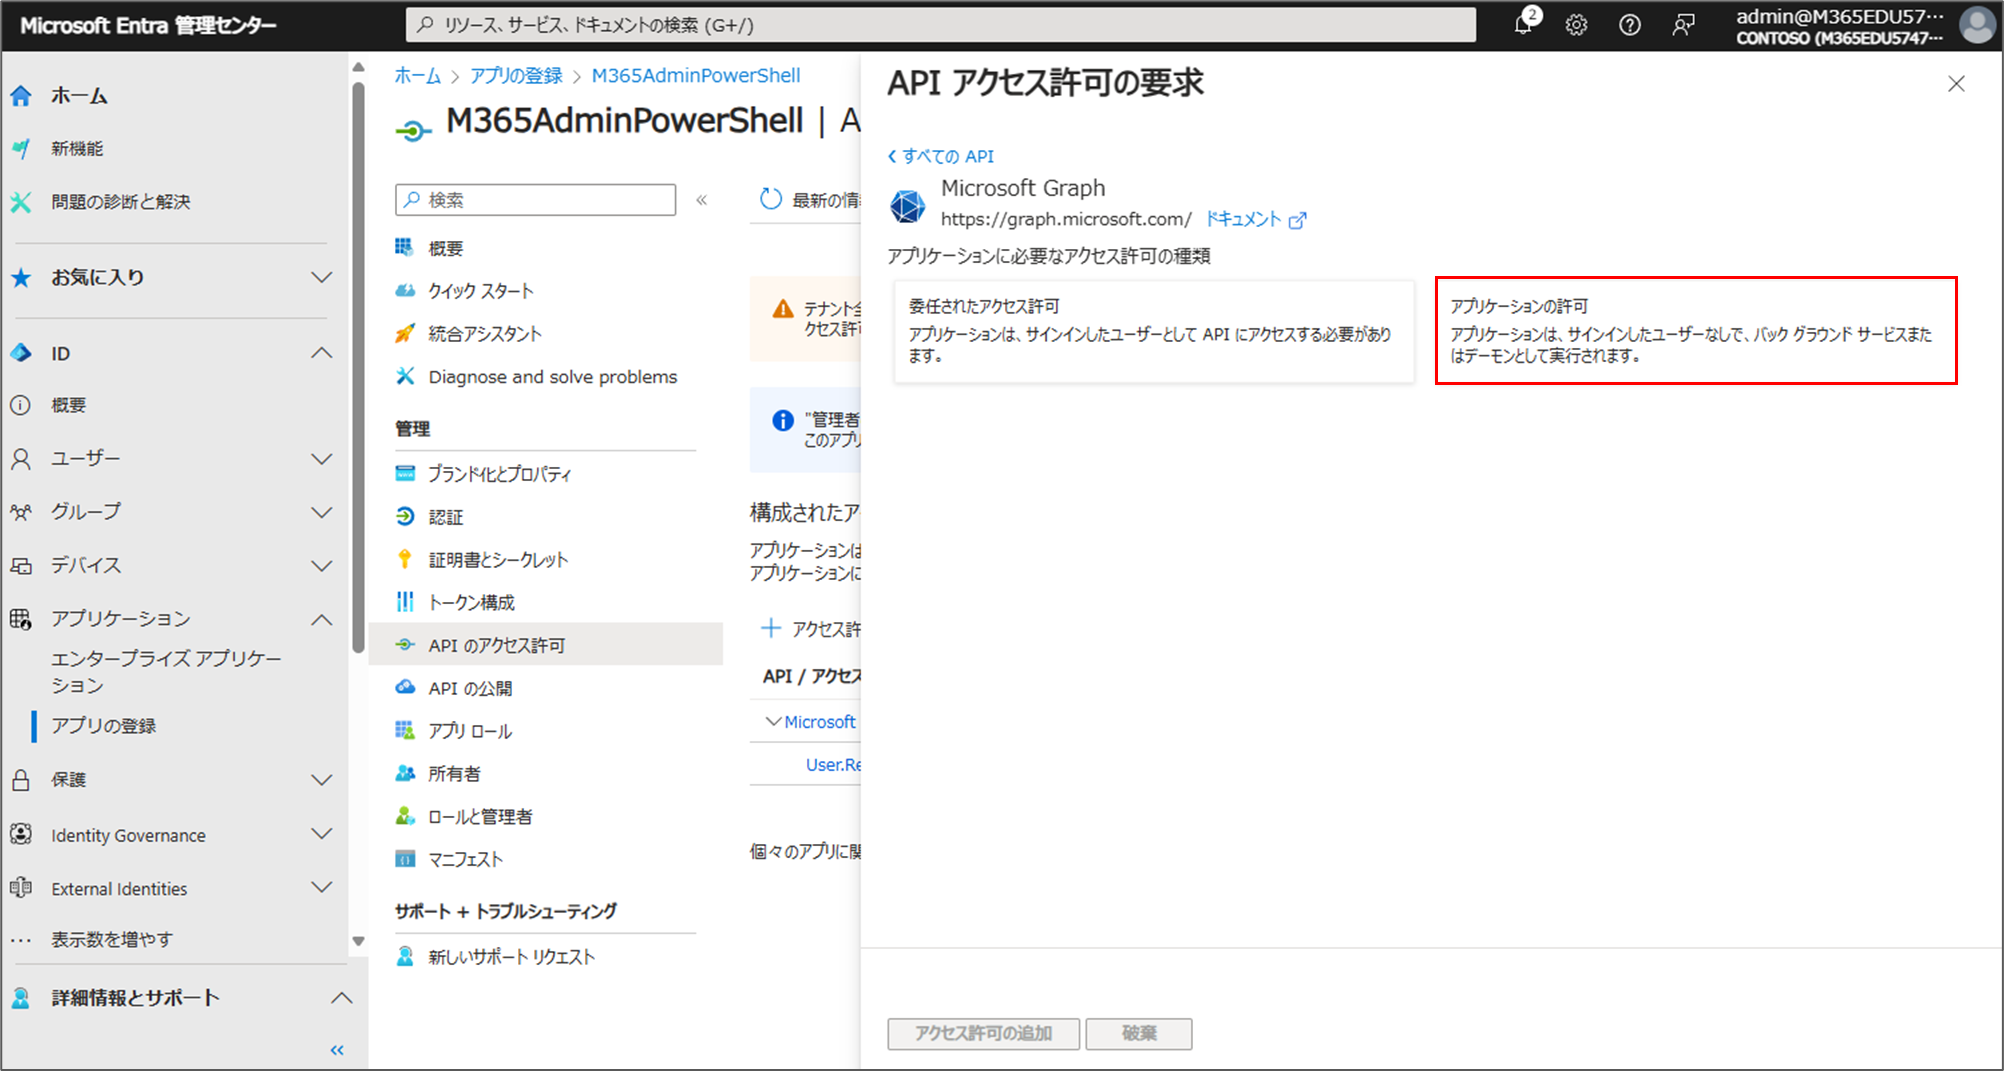Open 証明書とシークレット key icon
Screen dimensions: 2004x1071
click(x=404, y=559)
